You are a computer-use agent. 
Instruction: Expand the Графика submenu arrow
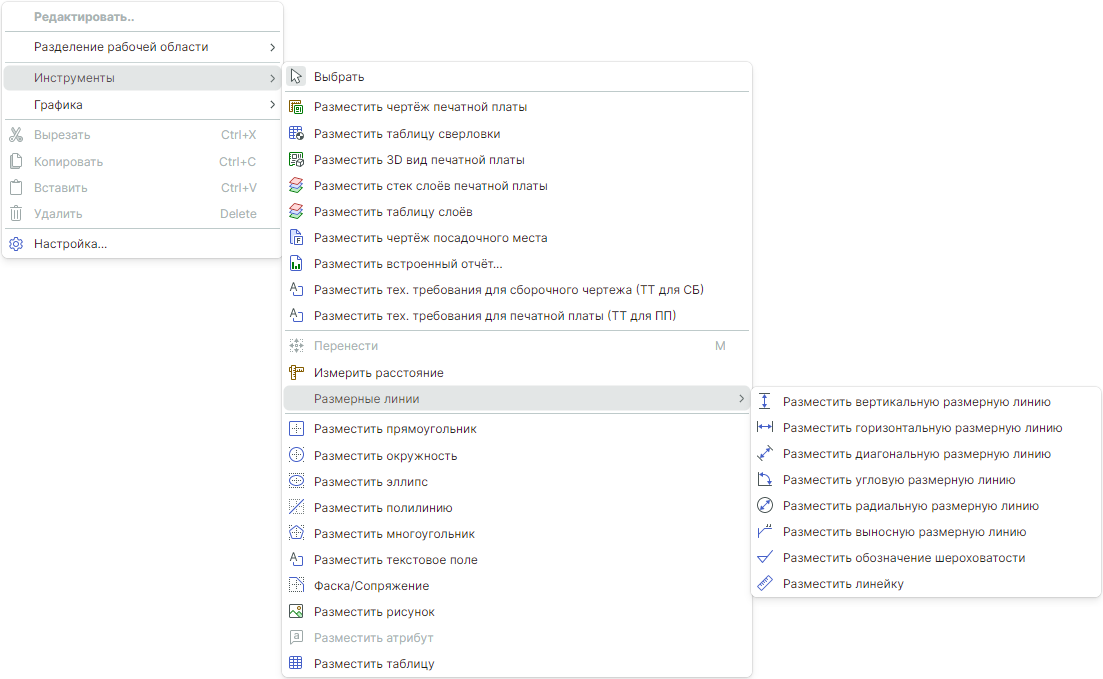click(272, 105)
